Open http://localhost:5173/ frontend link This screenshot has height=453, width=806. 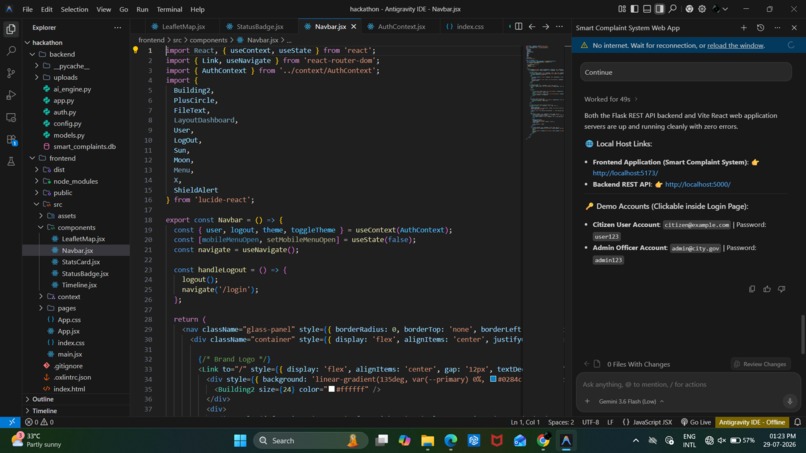[625, 173]
